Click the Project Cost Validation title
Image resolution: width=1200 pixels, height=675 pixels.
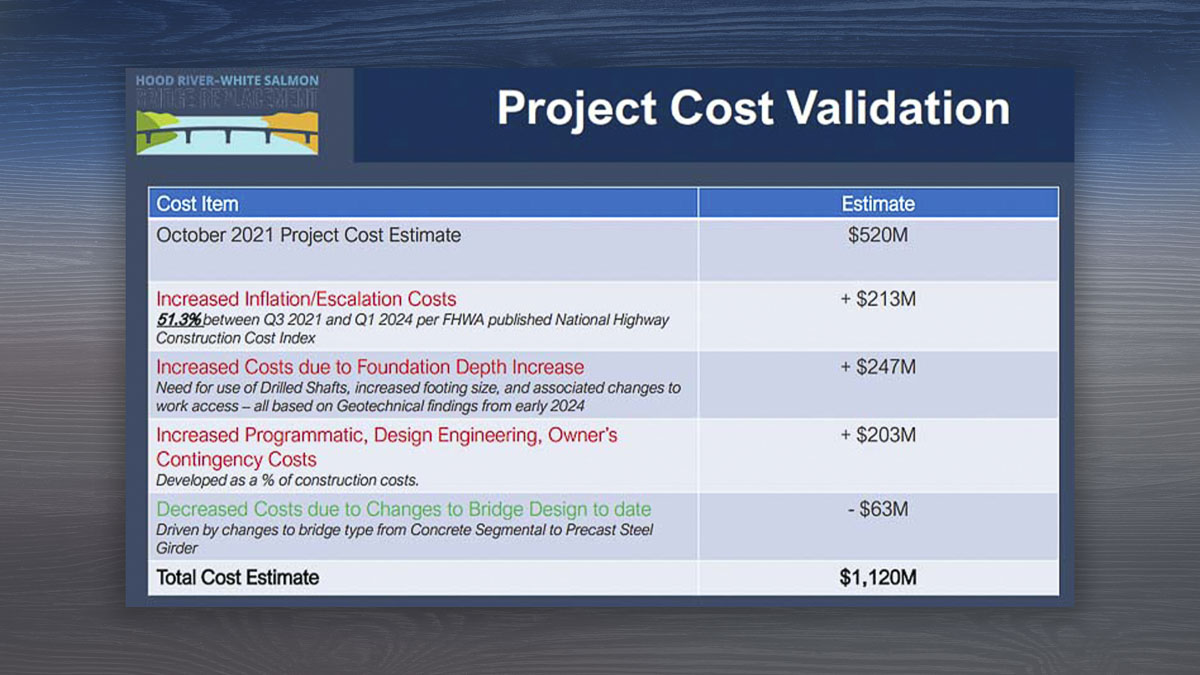[x=752, y=109]
